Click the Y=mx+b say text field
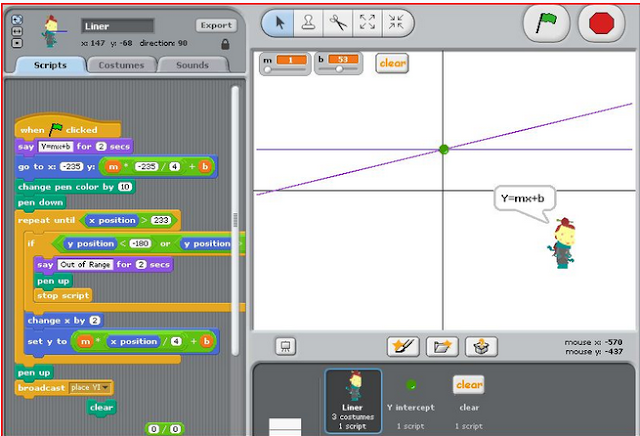This screenshot has width=640, height=436. click(x=56, y=147)
